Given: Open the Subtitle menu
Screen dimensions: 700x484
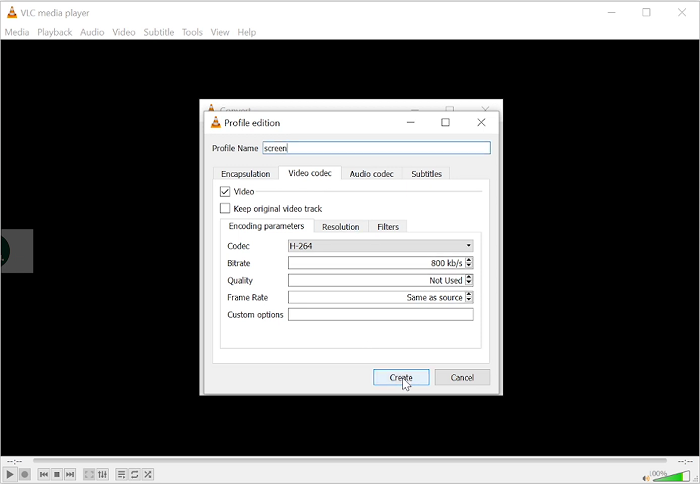Looking at the screenshot, I should point(158,32).
